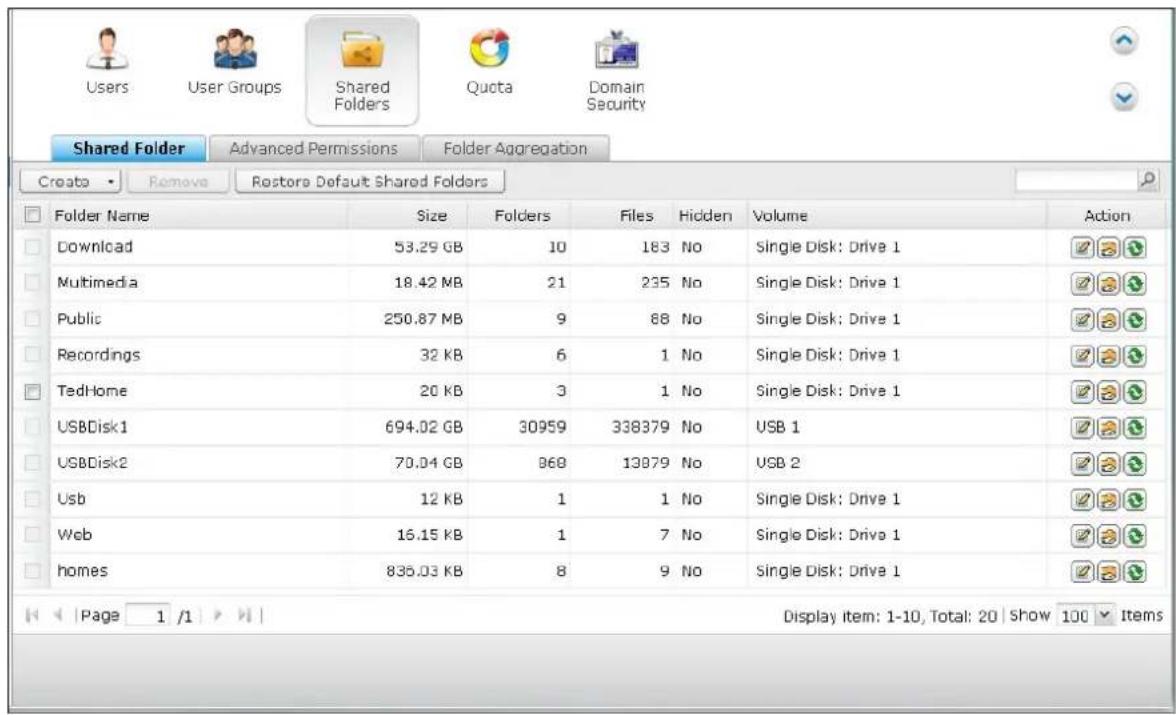Open access permissions for Download folder
1176x715 pixels.
tap(1108, 248)
